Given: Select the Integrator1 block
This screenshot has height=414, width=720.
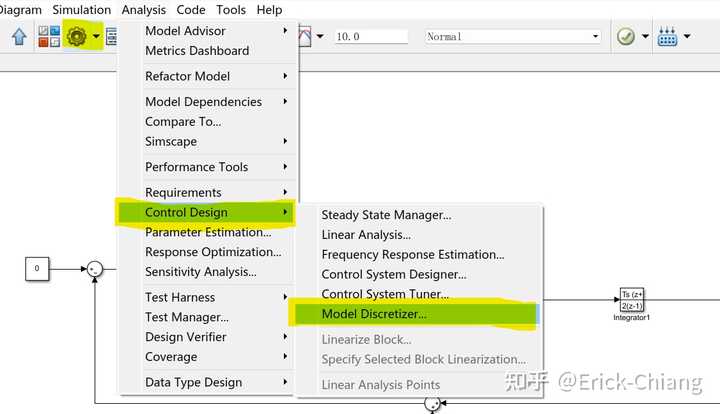Looking at the screenshot, I should (x=631, y=299).
